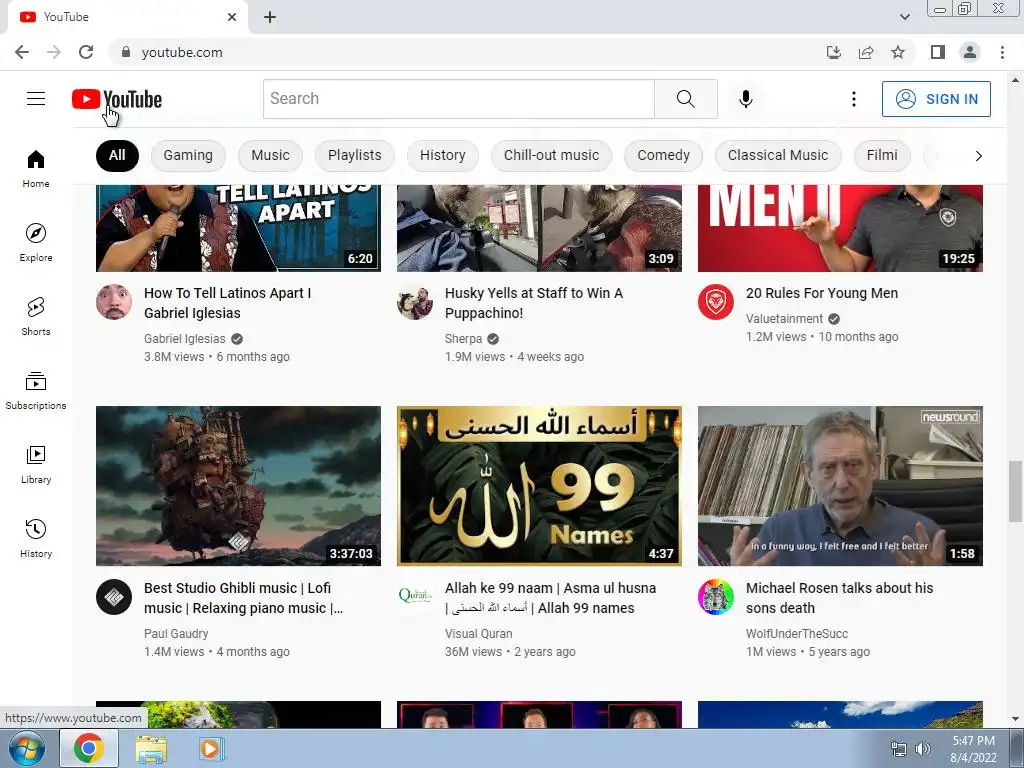The image size is (1024, 768).
Task: Open 'Allah ke 99 naam' video title
Action: 550,598
